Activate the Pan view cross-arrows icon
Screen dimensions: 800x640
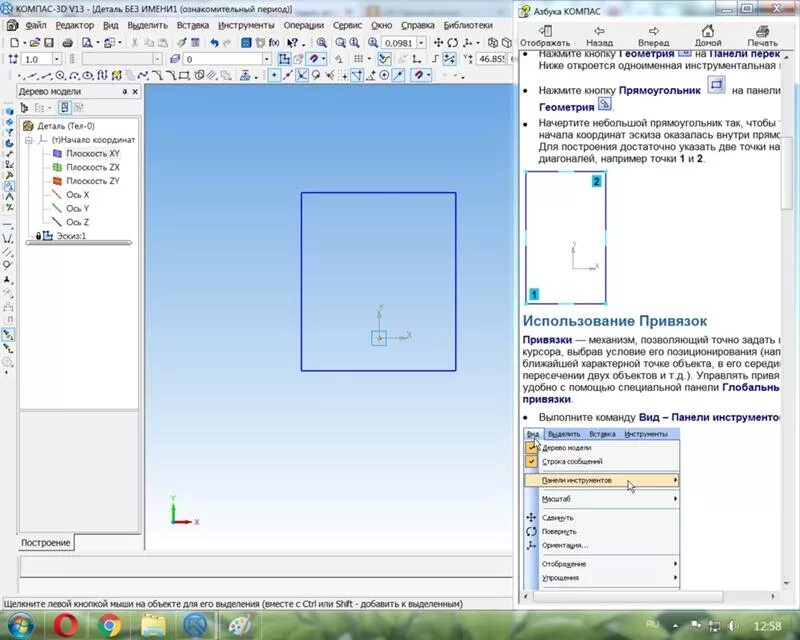pos(438,43)
